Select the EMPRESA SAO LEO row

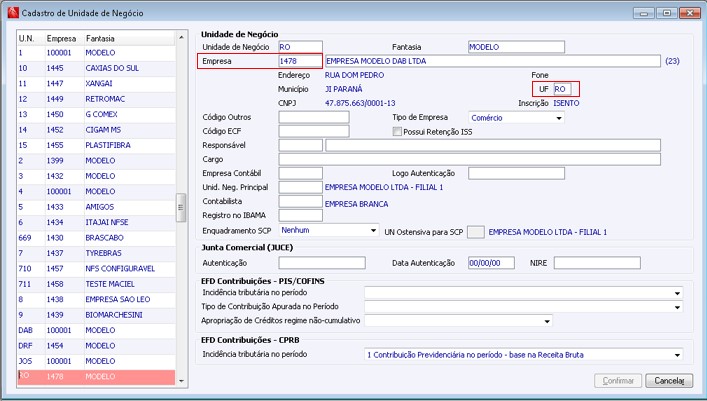(x=96, y=299)
